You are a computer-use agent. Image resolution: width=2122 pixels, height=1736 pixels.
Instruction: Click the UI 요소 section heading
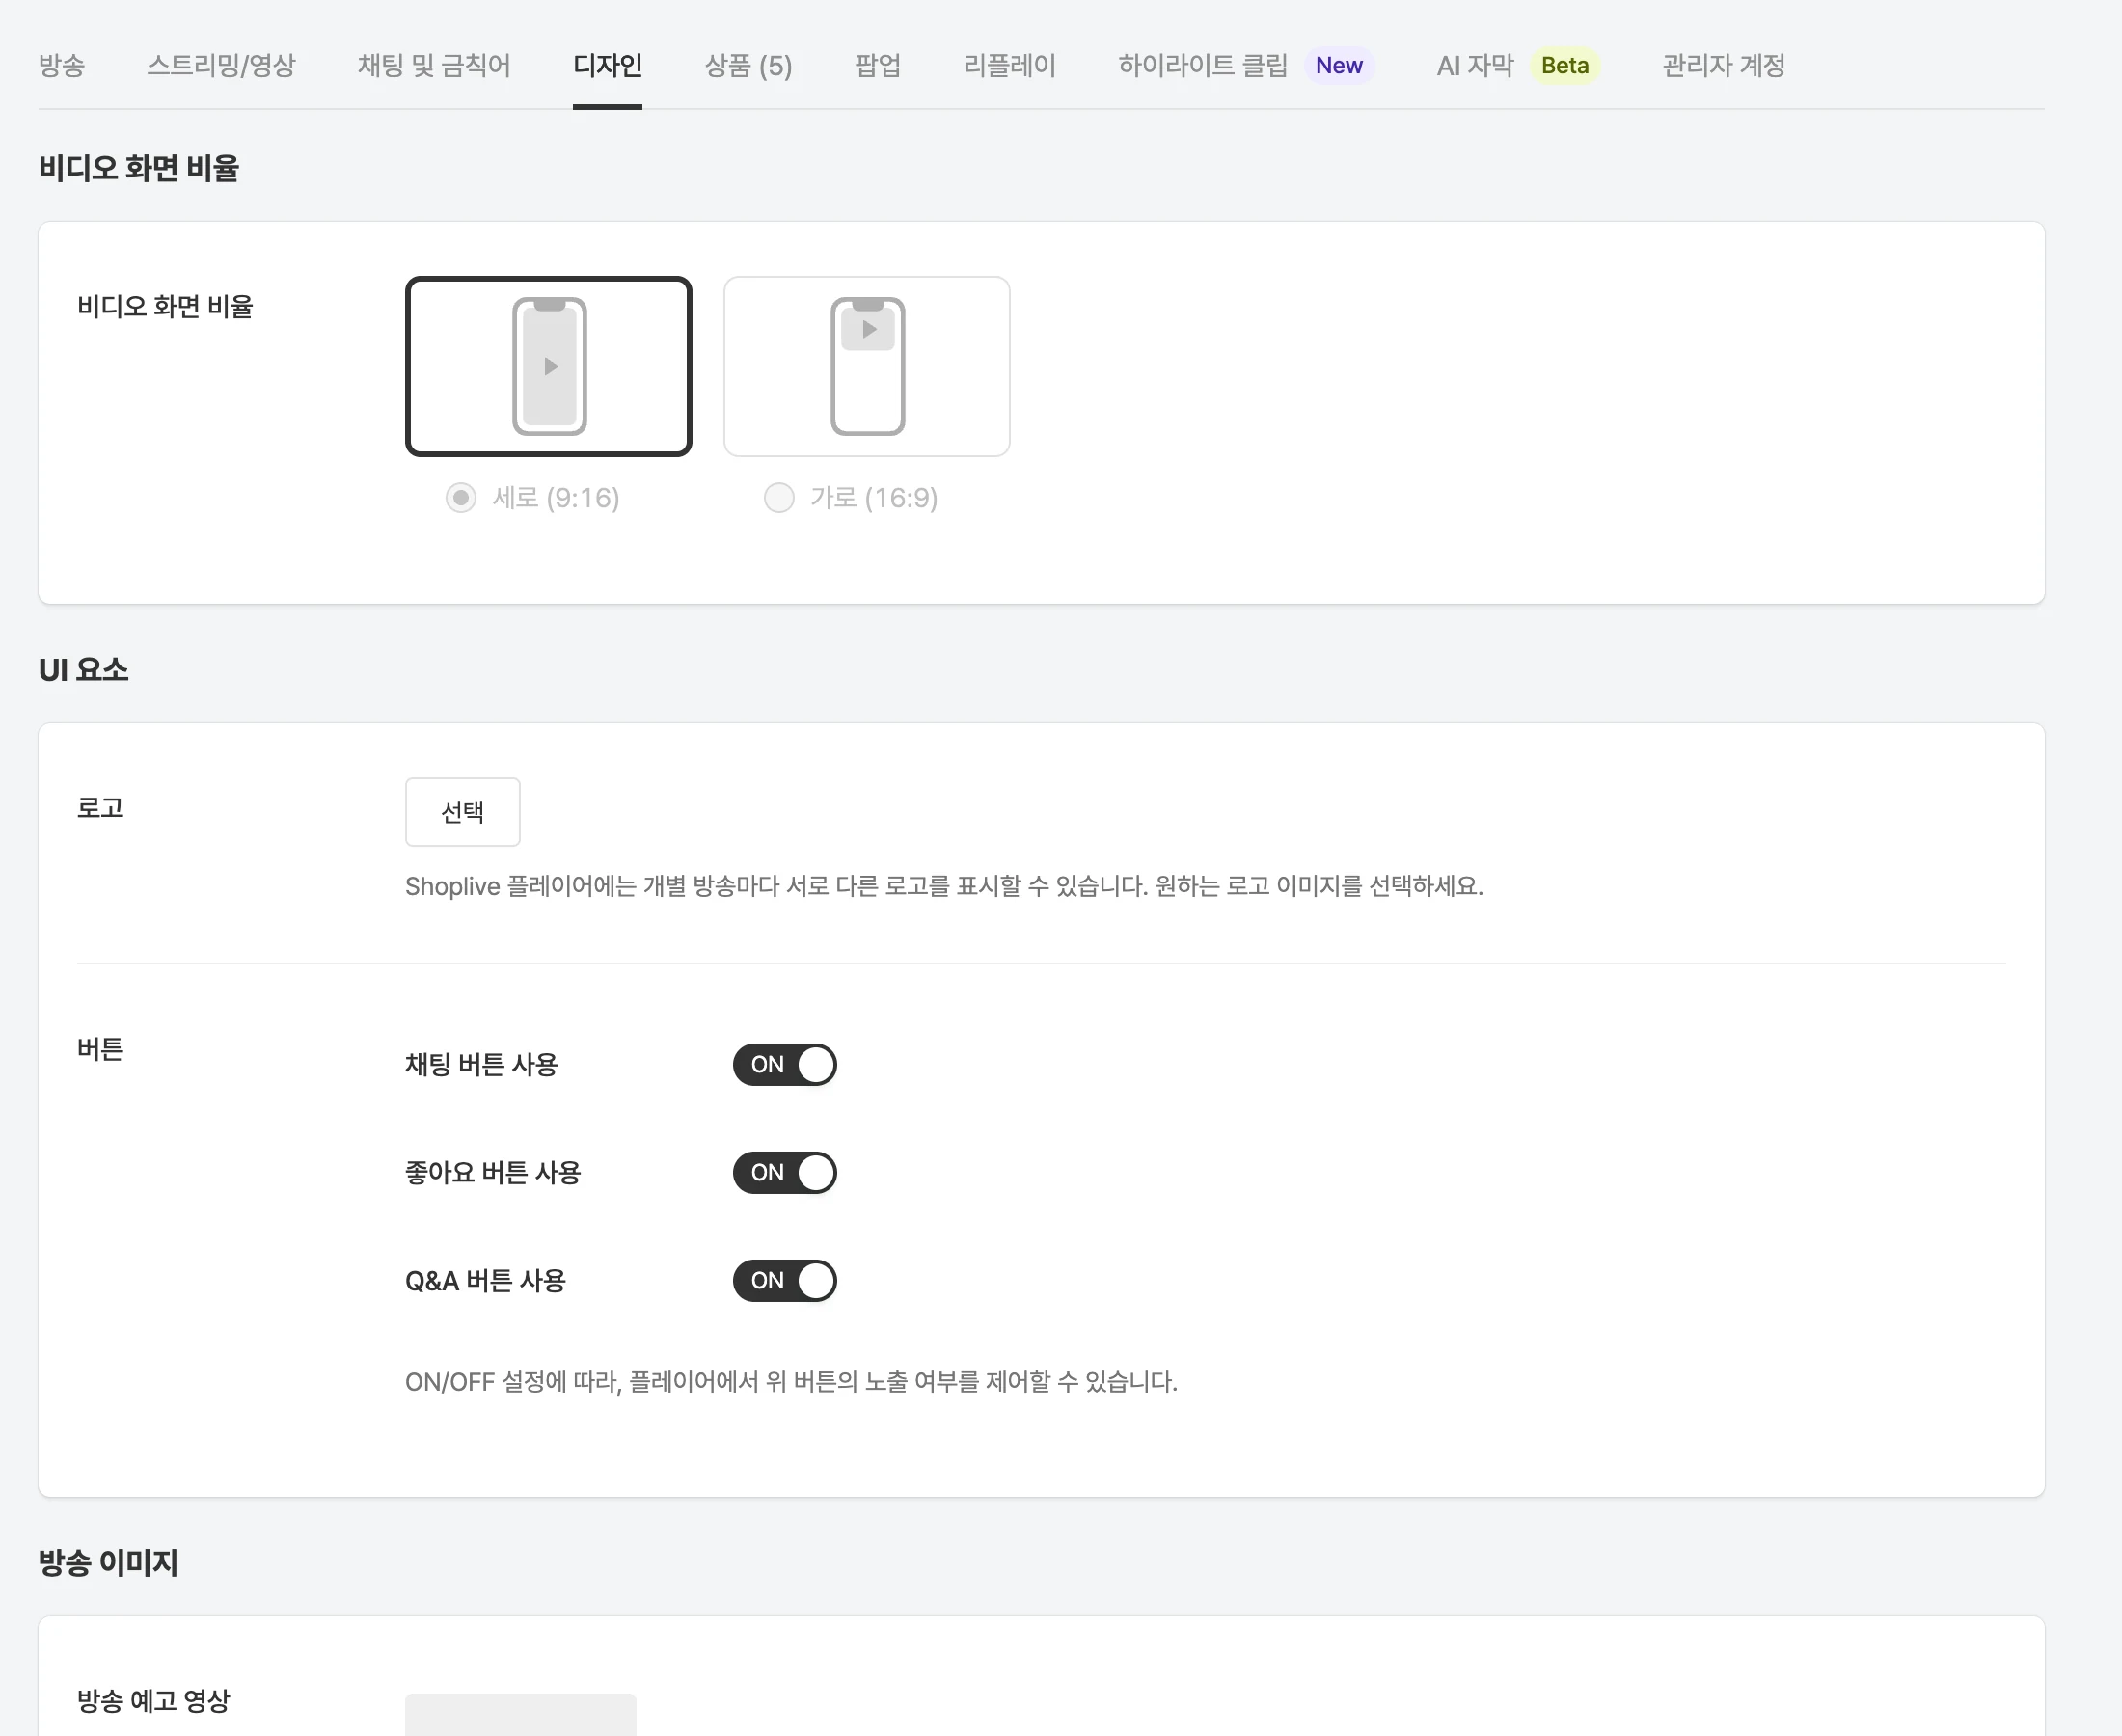click(x=83, y=669)
